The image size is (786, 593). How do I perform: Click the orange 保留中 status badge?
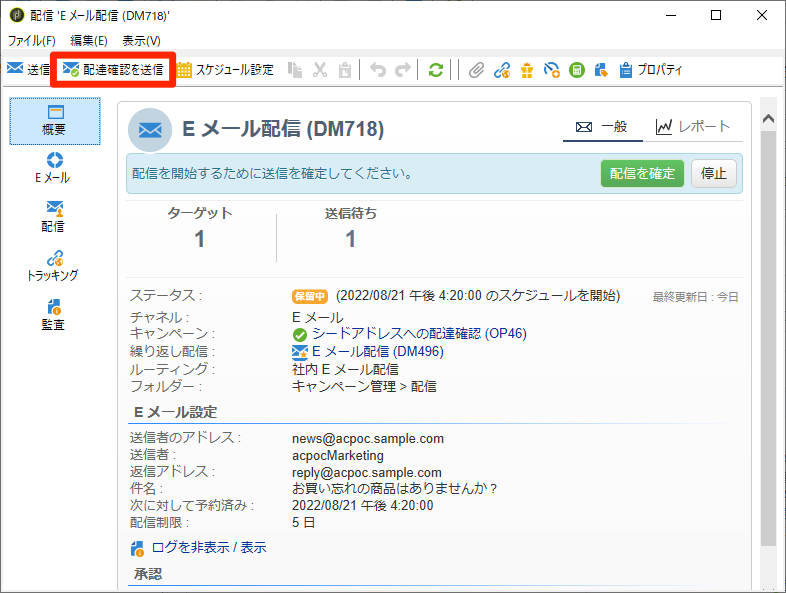[310, 296]
